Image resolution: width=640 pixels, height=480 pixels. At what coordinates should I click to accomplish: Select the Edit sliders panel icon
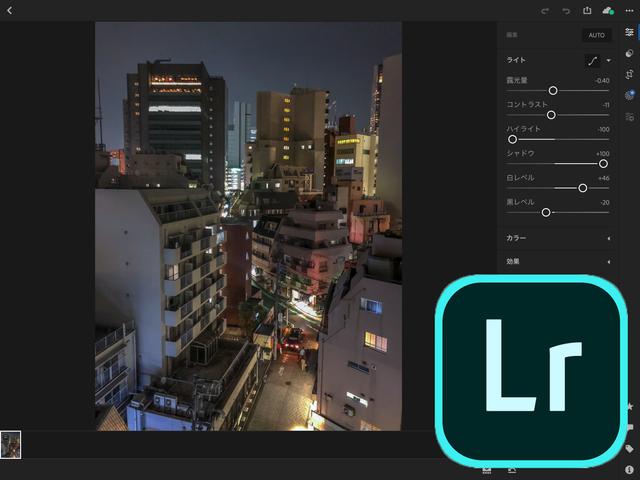(x=629, y=32)
